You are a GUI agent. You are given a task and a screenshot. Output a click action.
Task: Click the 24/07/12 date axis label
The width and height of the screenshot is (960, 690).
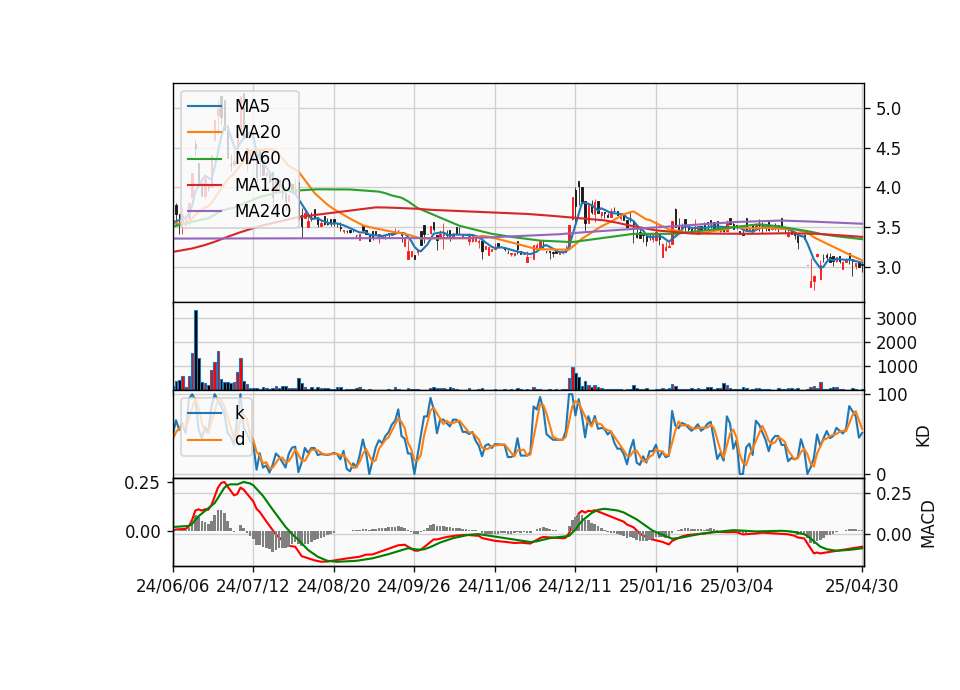coord(253,587)
